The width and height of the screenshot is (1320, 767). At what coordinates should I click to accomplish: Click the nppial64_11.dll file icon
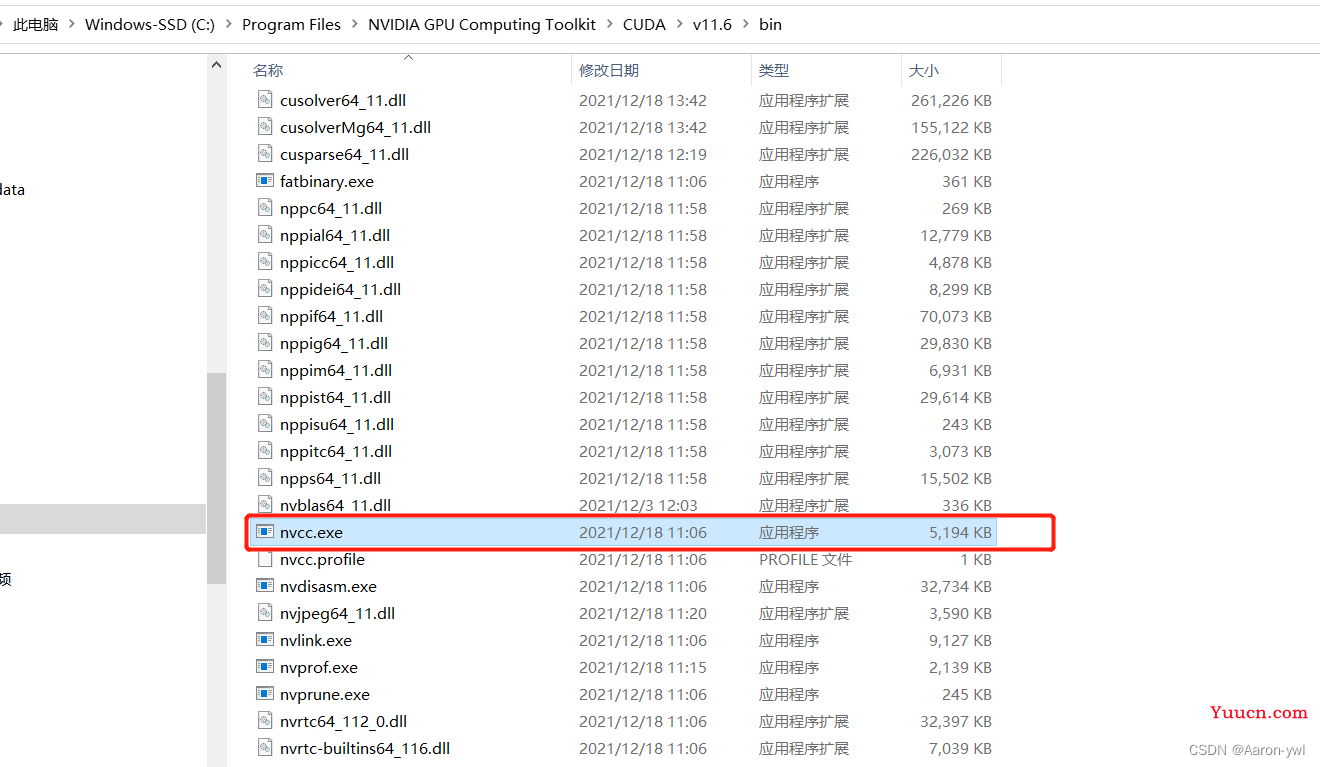265,235
